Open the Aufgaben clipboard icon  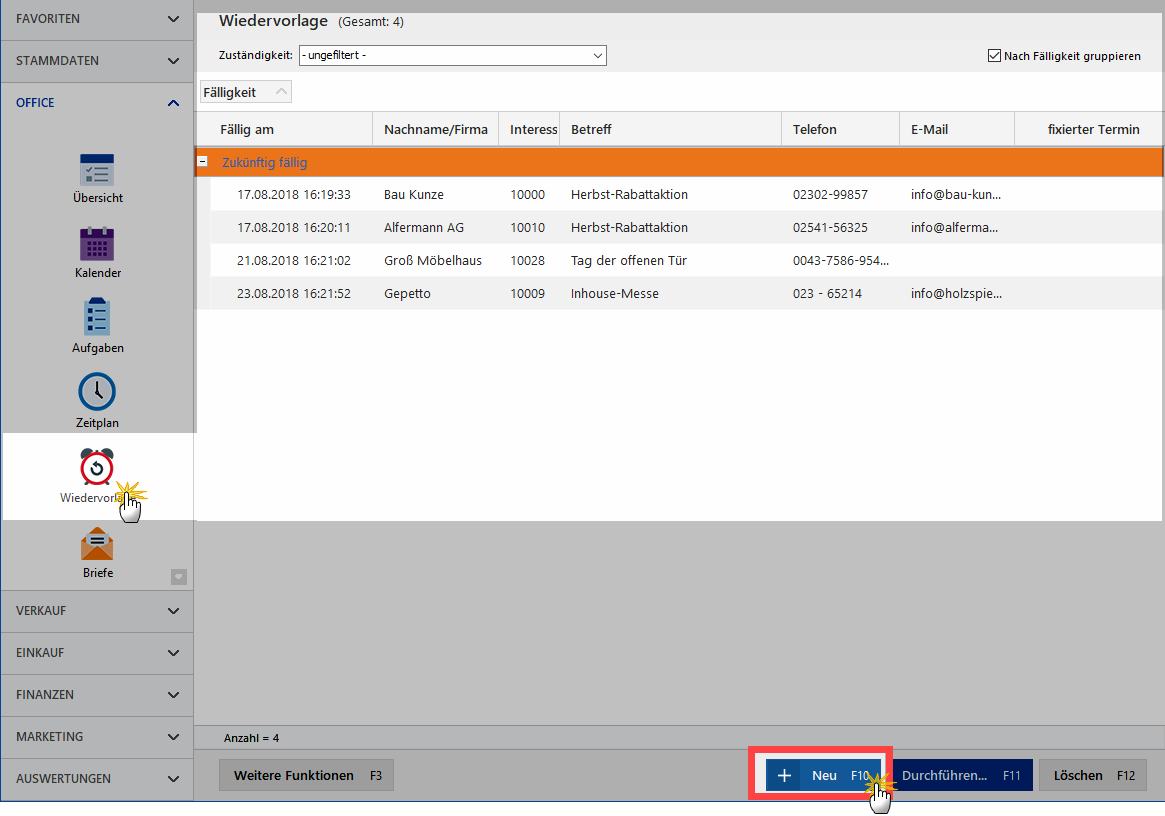coord(97,317)
